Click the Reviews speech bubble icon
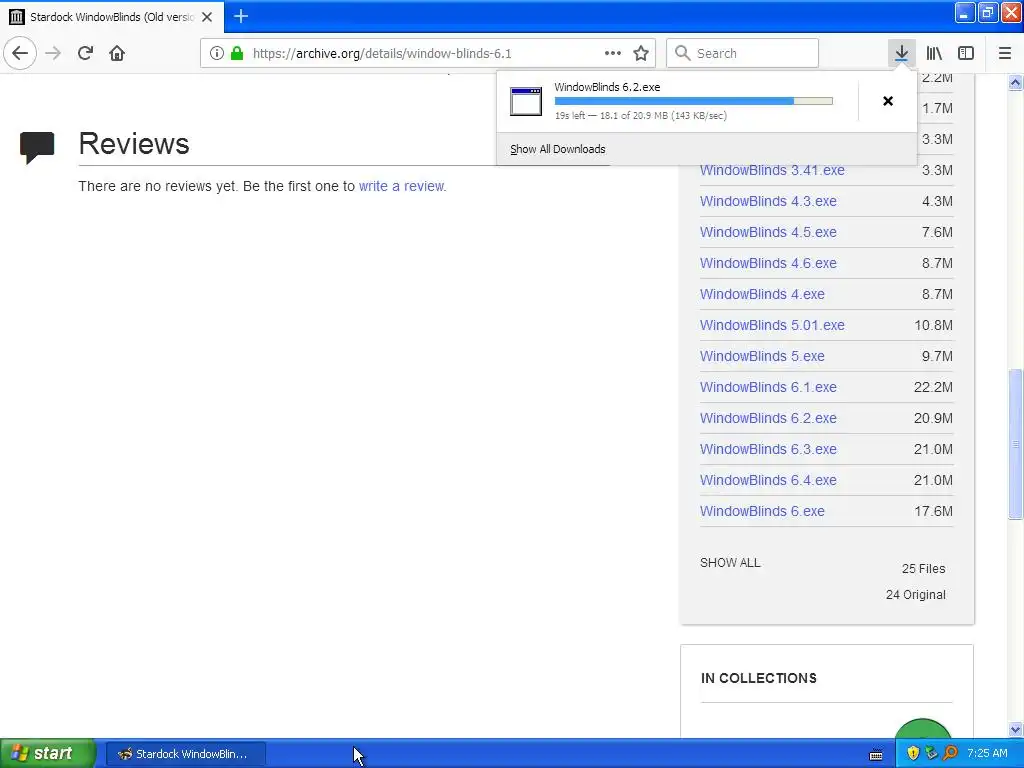Image resolution: width=1024 pixels, height=768 pixels. pyautogui.click(x=37, y=148)
